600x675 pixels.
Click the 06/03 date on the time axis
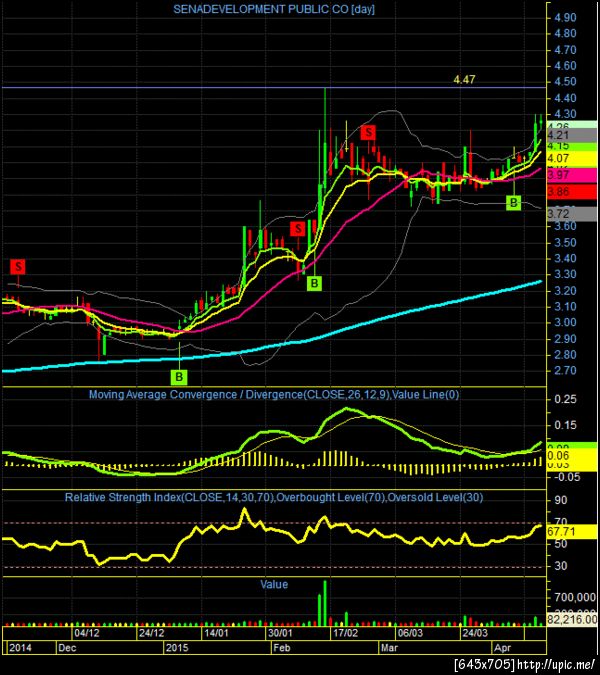pyautogui.click(x=410, y=633)
